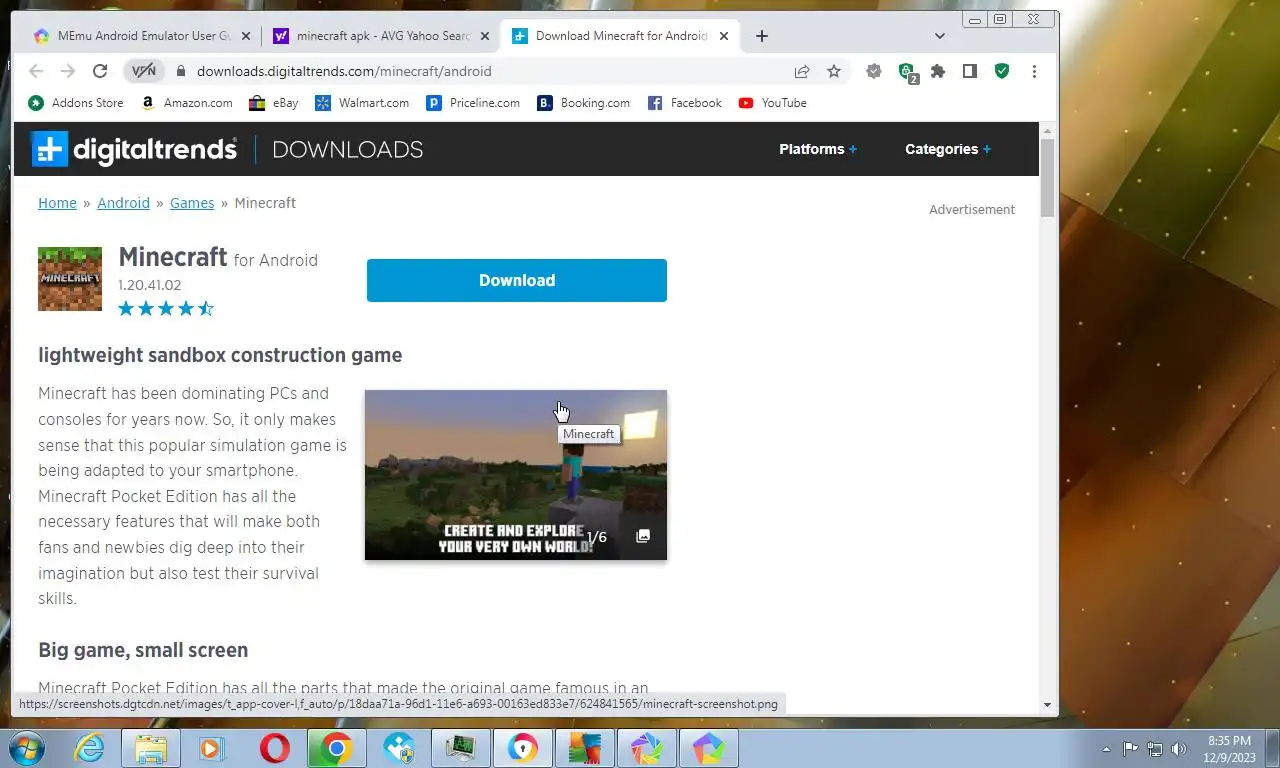Open the Amazon.com bookmark

(186, 103)
